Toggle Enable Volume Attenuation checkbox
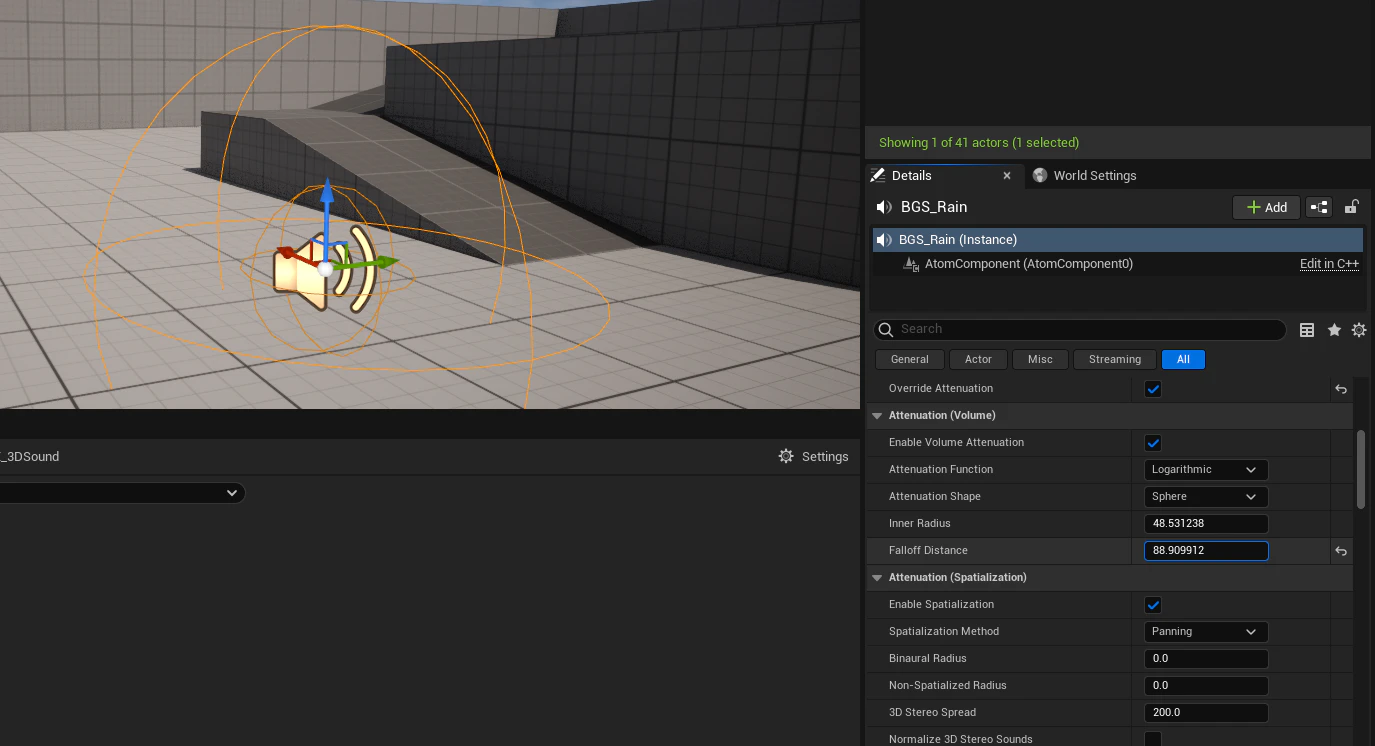The height and width of the screenshot is (746, 1375). coord(1153,443)
